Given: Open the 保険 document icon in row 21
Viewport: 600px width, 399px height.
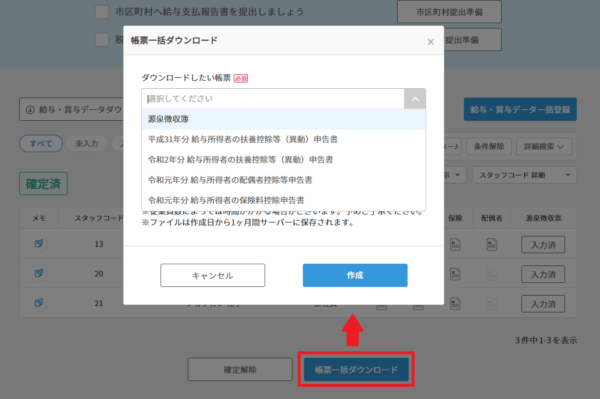Looking at the screenshot, I should coord(455,304).
